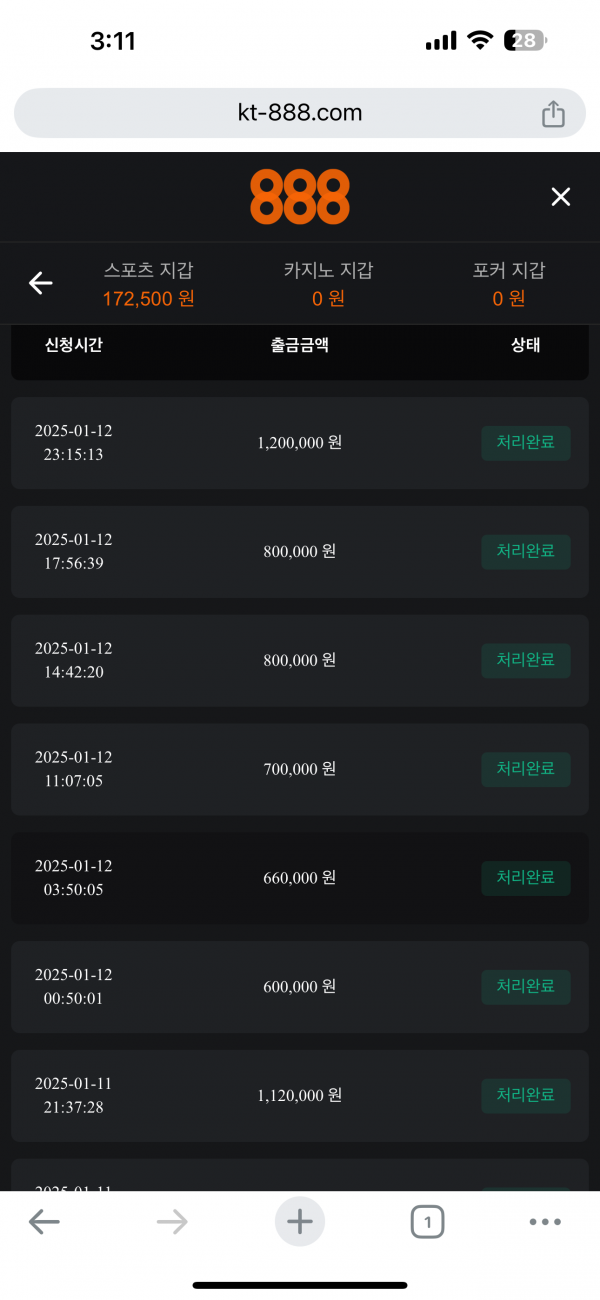Select the 스포츠 지갑 wallet tab

[x=149, y=284]
